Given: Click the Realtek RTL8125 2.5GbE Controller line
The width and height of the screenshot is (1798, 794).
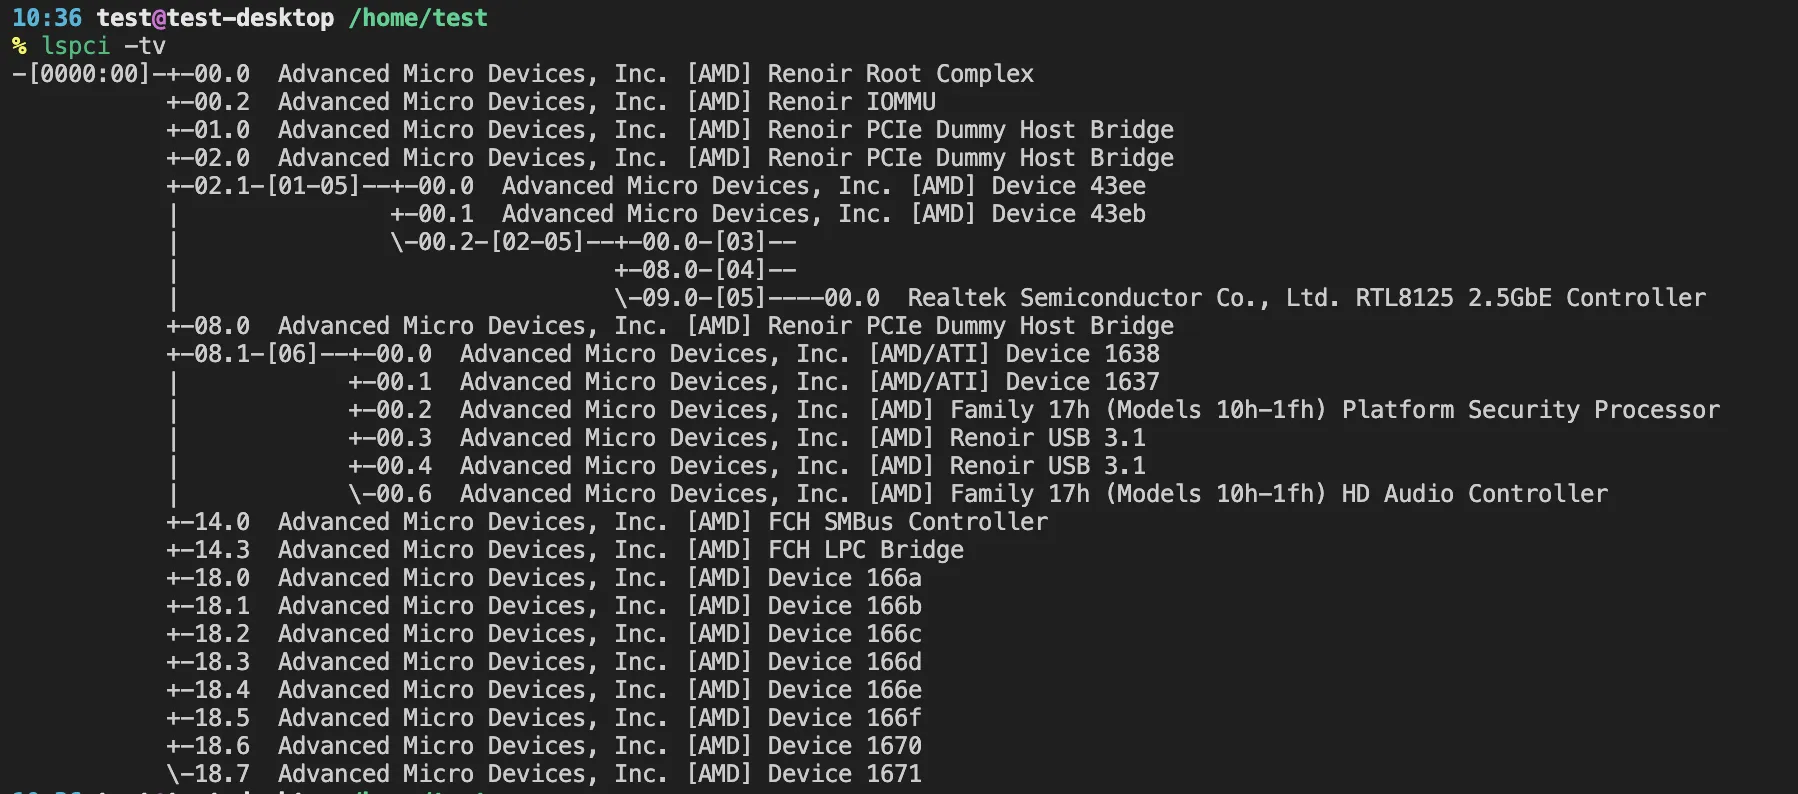Looking at the screenshot, I should point(1306,298).
